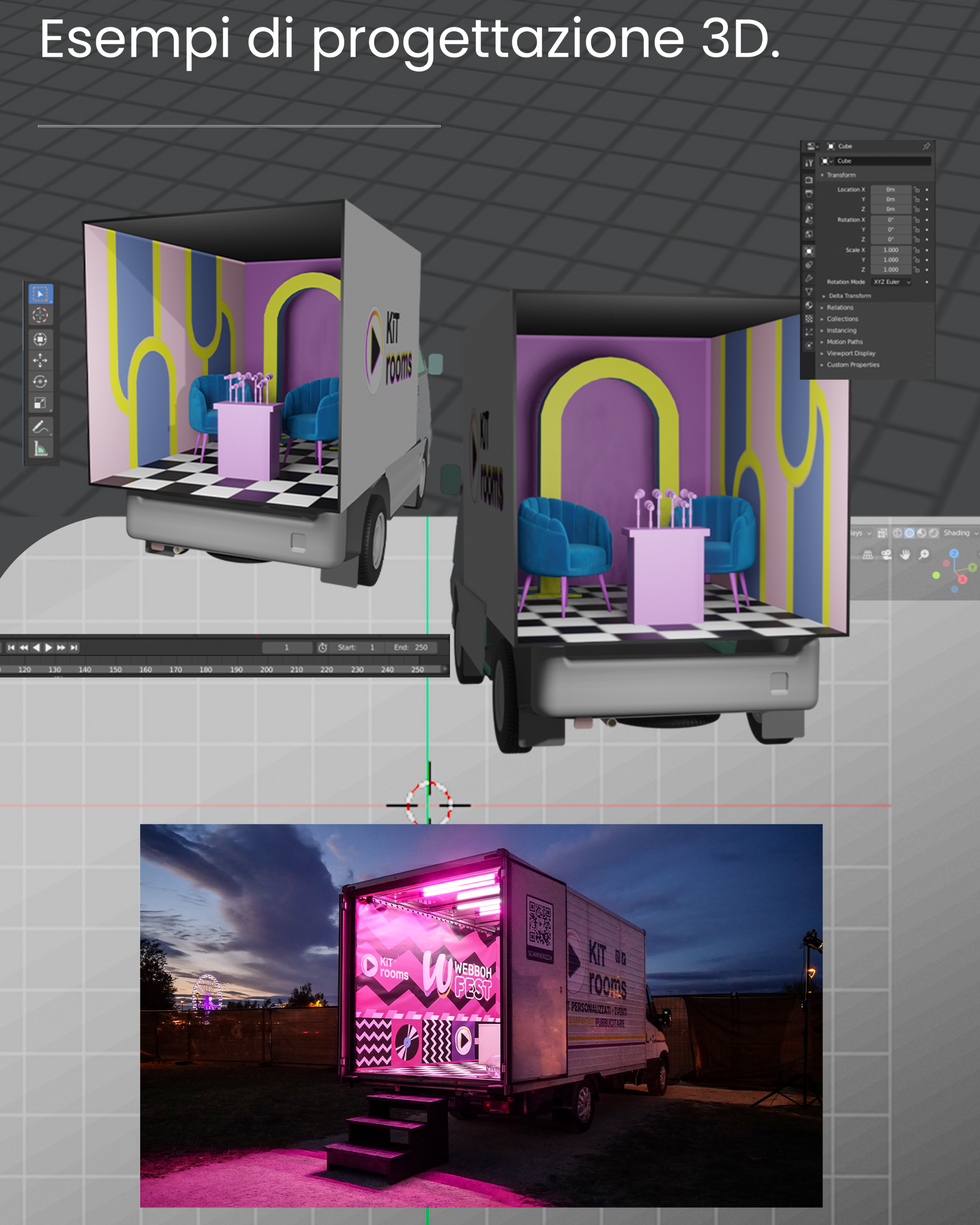The image size is (980, 1225).
Task: Toggle X-ray display in viewport header
Action: tap(882, 533)
